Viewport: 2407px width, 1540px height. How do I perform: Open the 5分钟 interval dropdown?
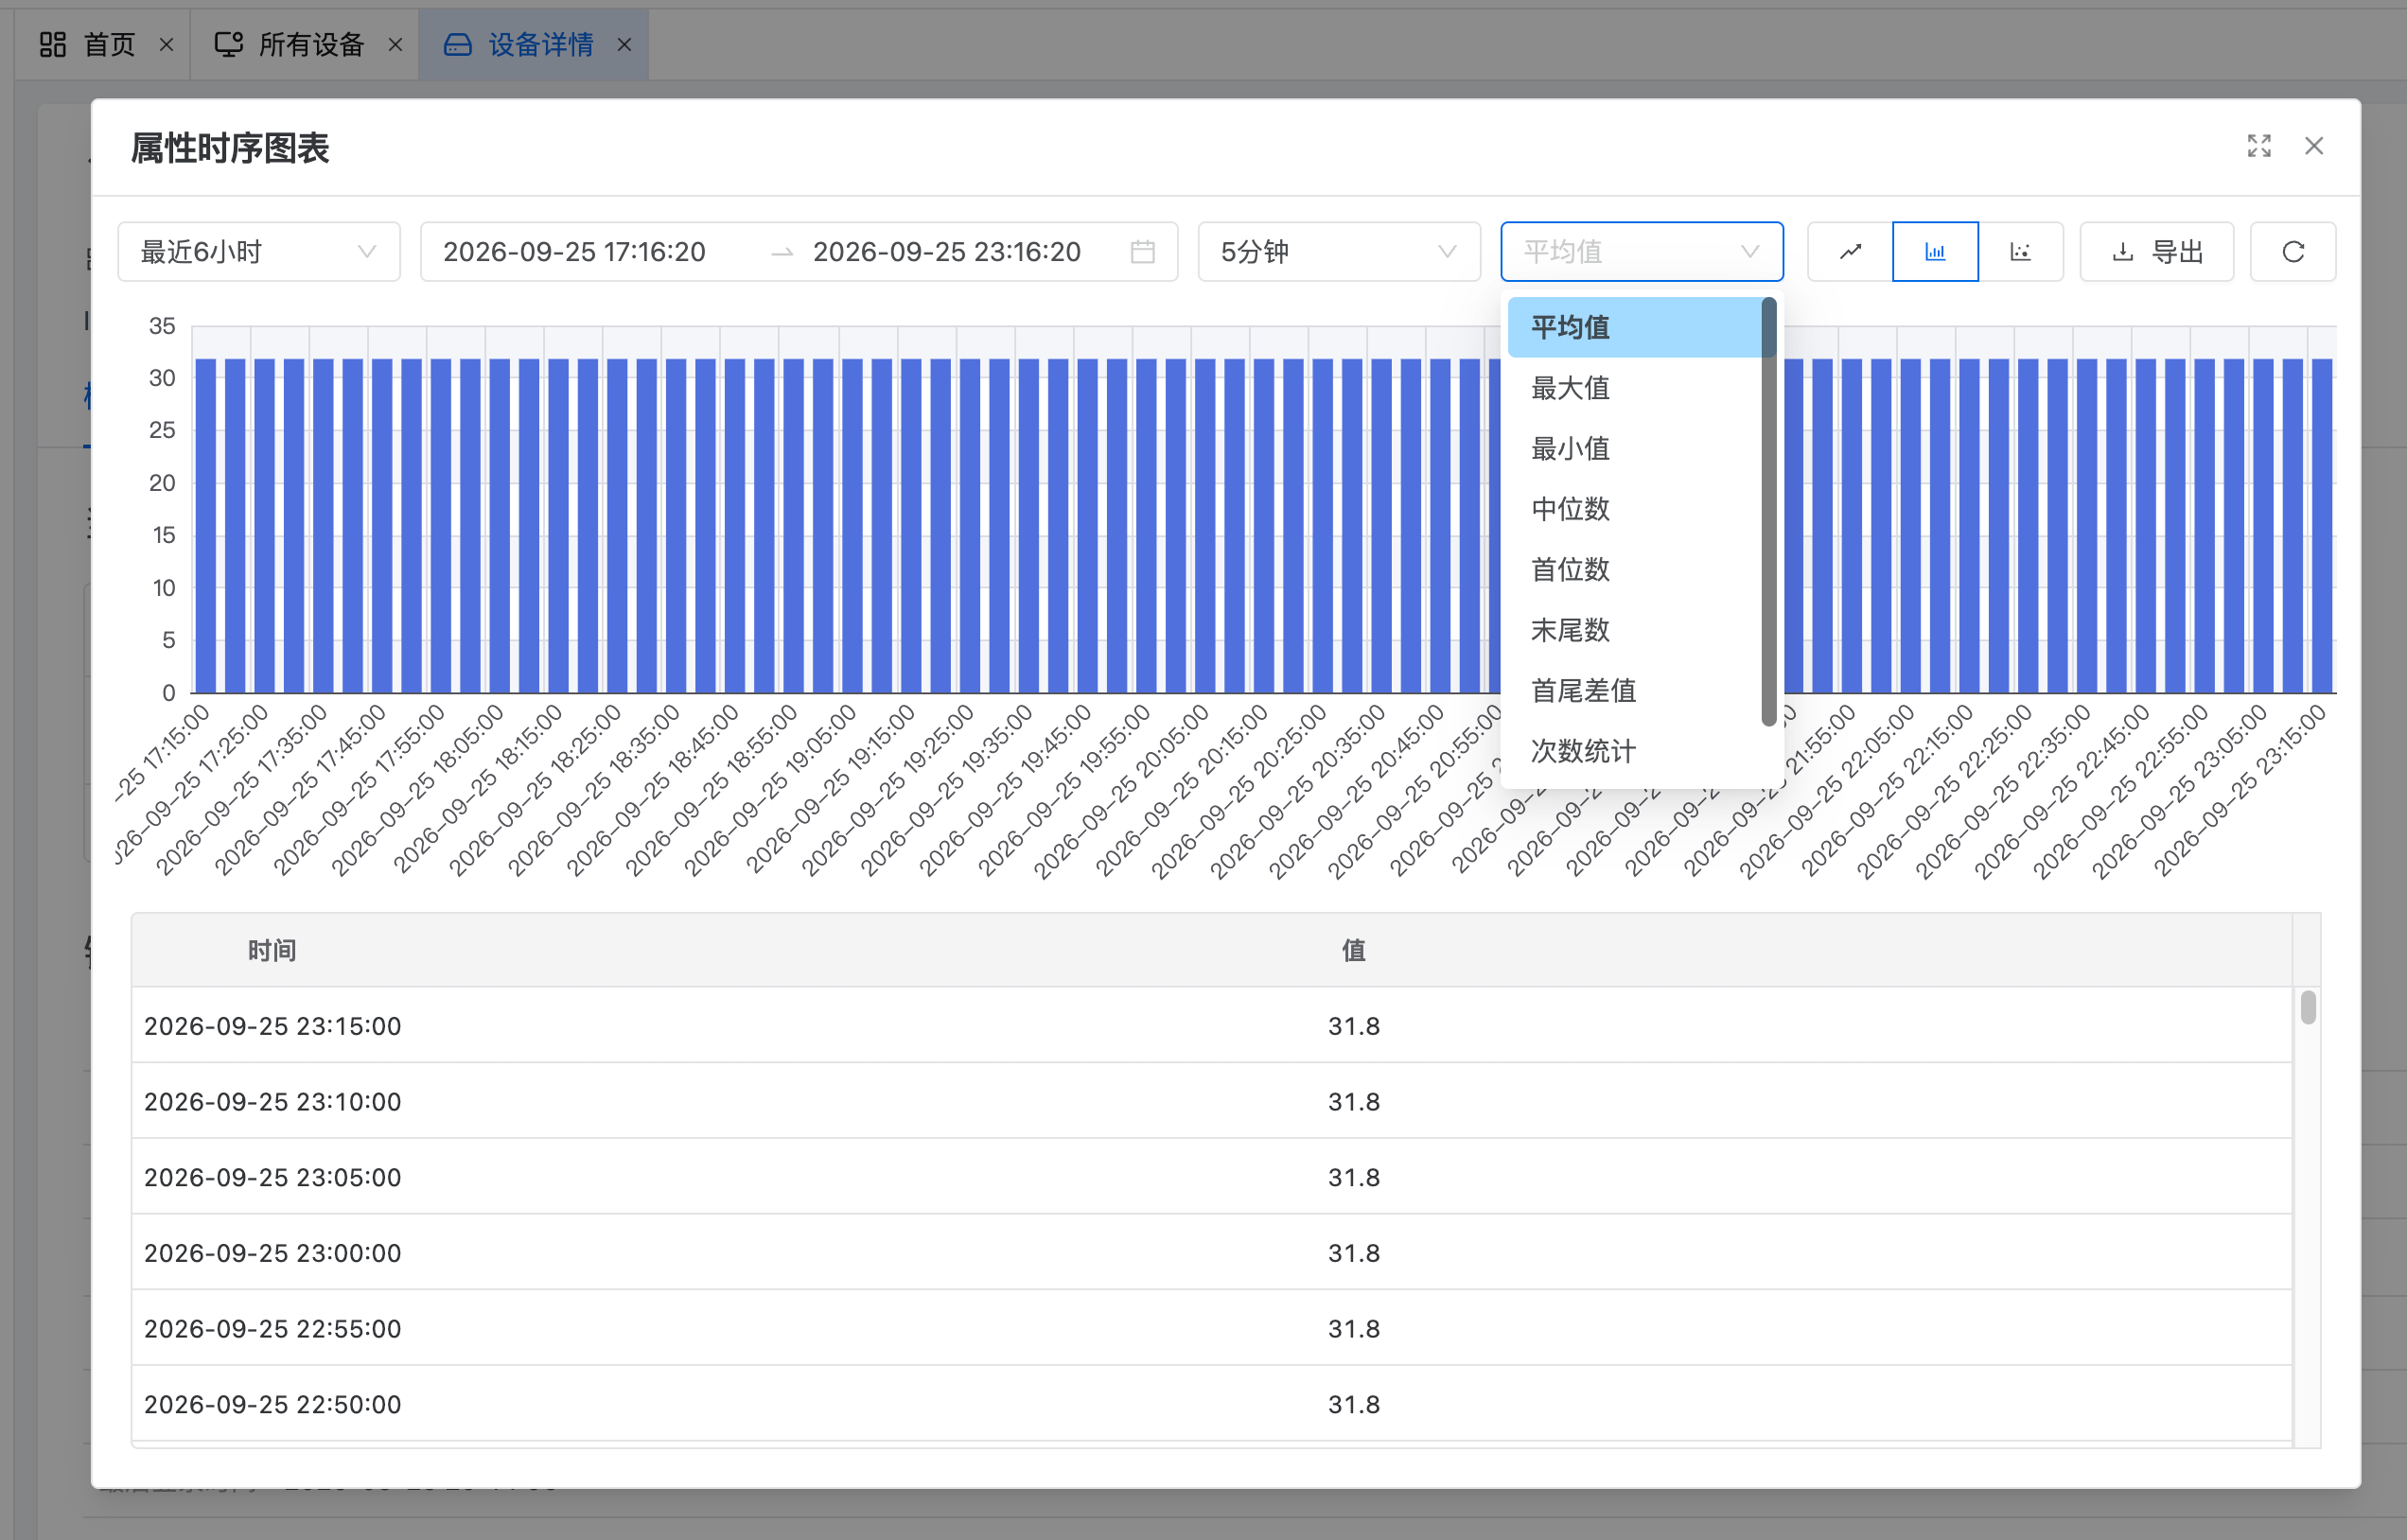(1339, 252)
